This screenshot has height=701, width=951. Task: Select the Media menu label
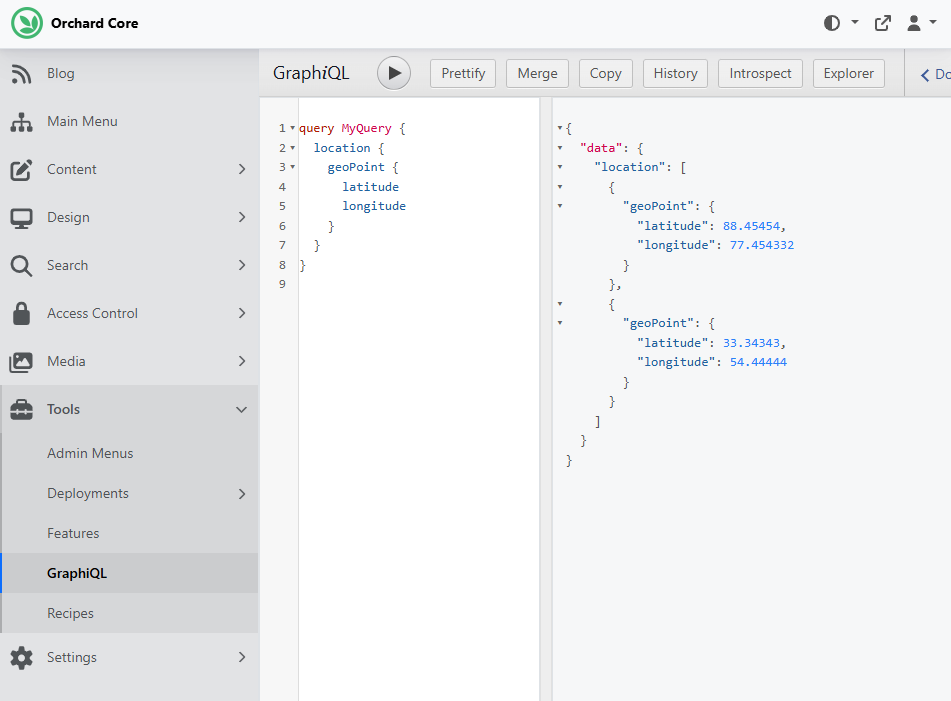[66, 361]
